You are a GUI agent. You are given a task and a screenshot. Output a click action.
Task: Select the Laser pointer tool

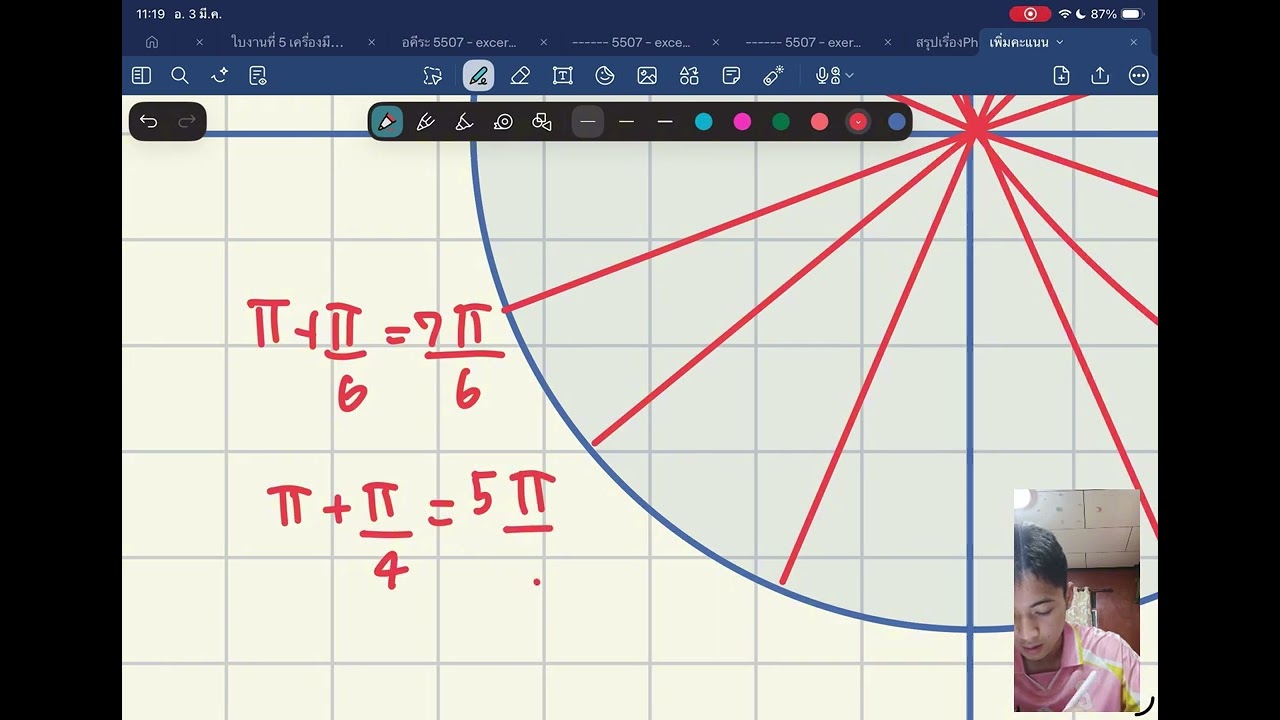click(x=773, y=76)
